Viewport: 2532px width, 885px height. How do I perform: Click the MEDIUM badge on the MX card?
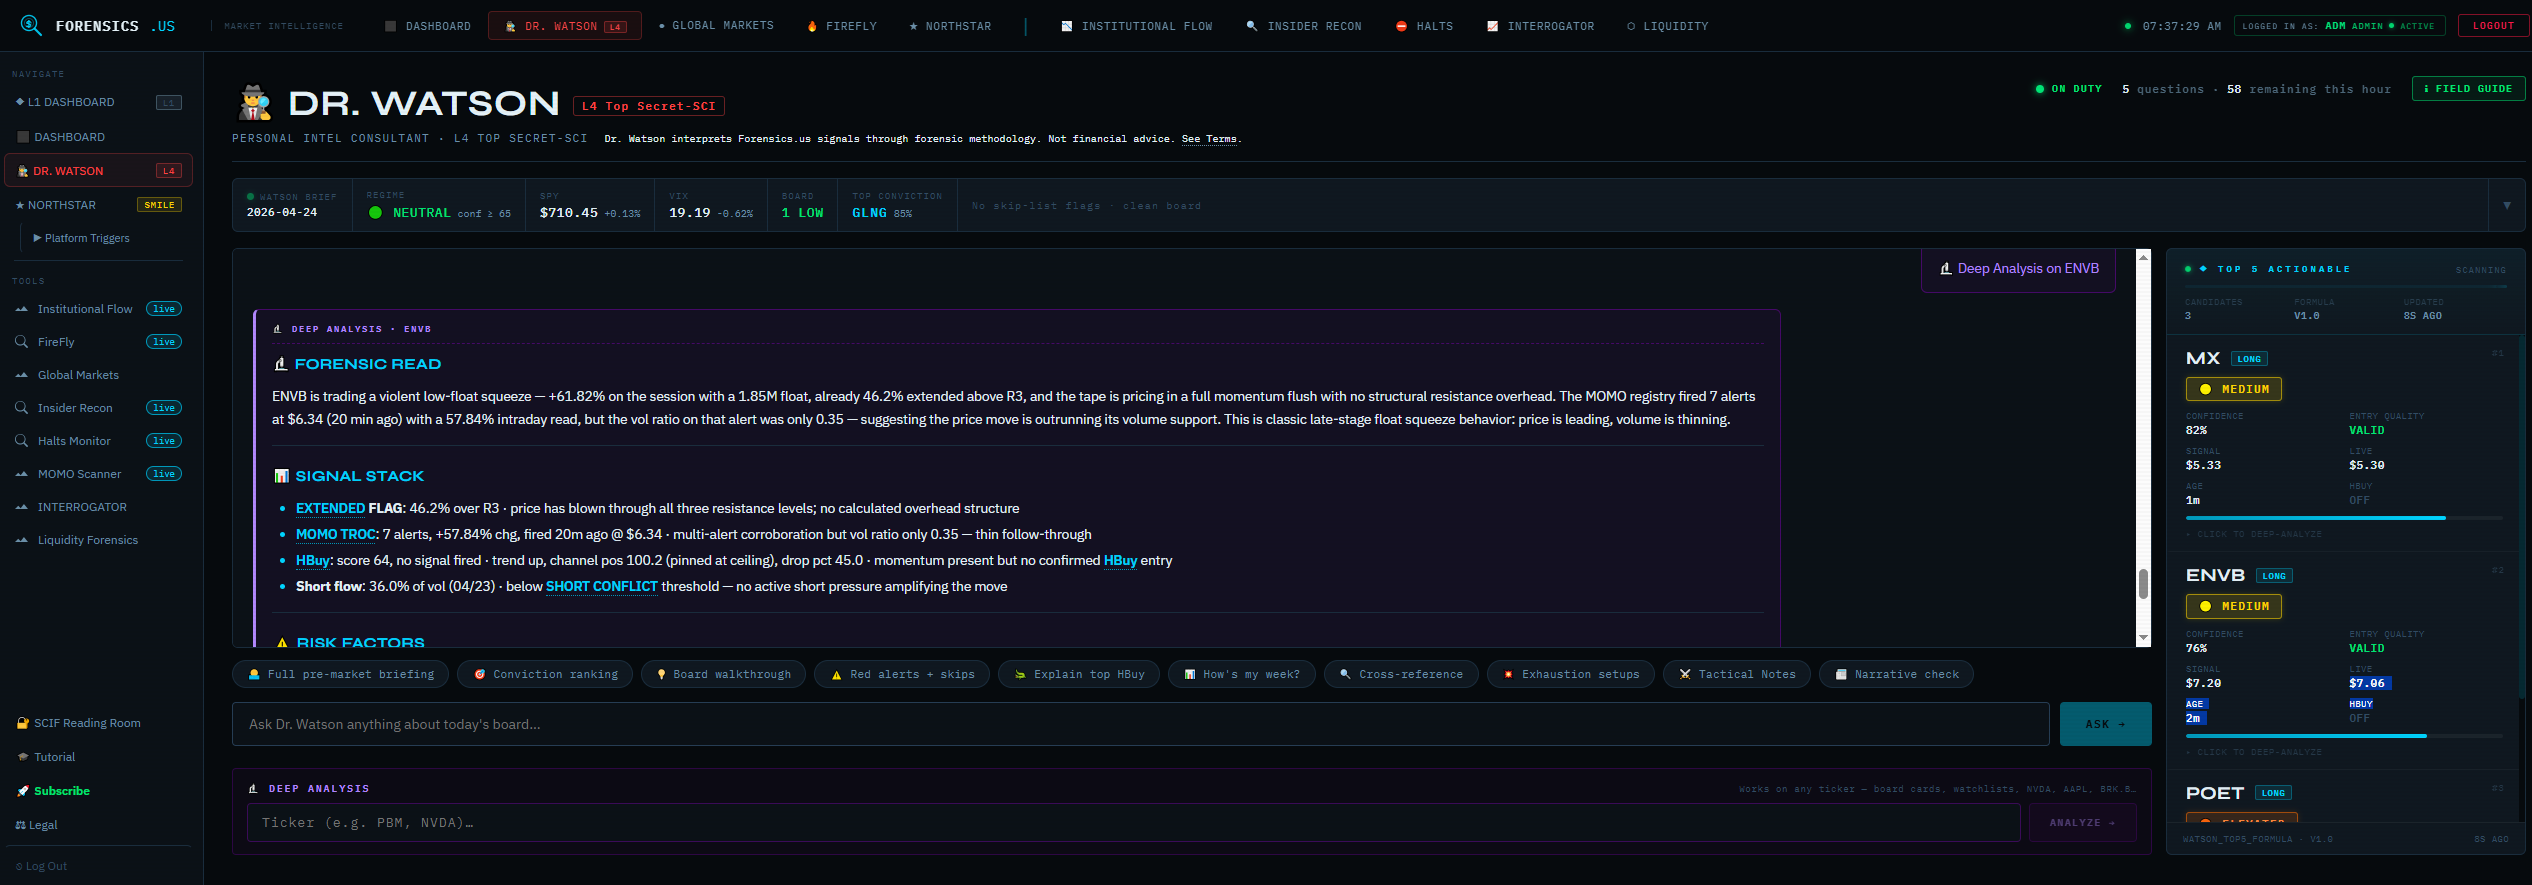(2234, 389)
